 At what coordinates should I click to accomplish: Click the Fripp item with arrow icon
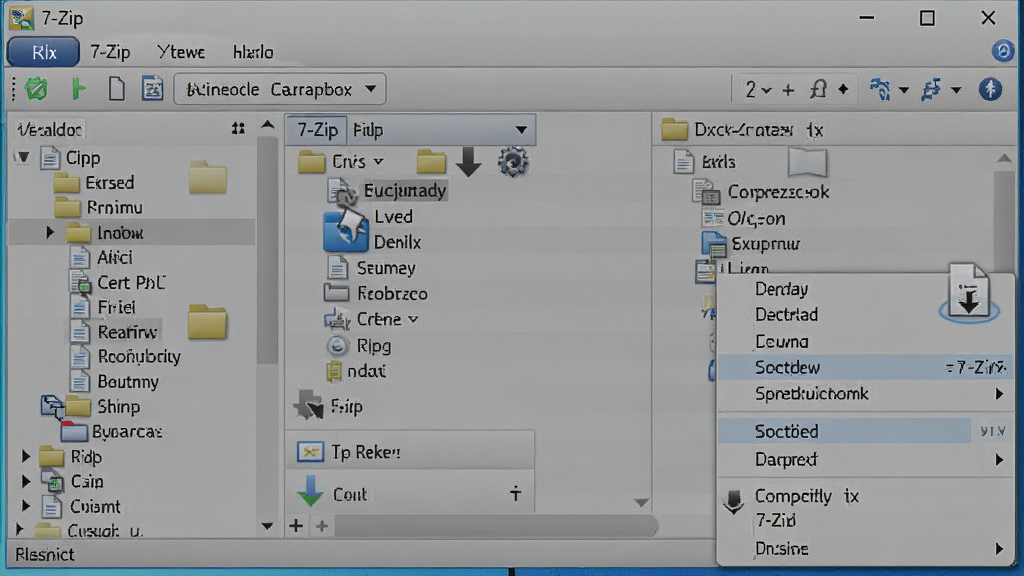click(328, 406)
